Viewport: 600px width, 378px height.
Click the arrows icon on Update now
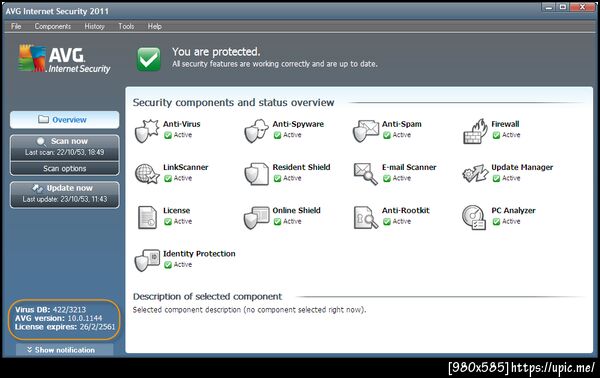coord(38,188)
